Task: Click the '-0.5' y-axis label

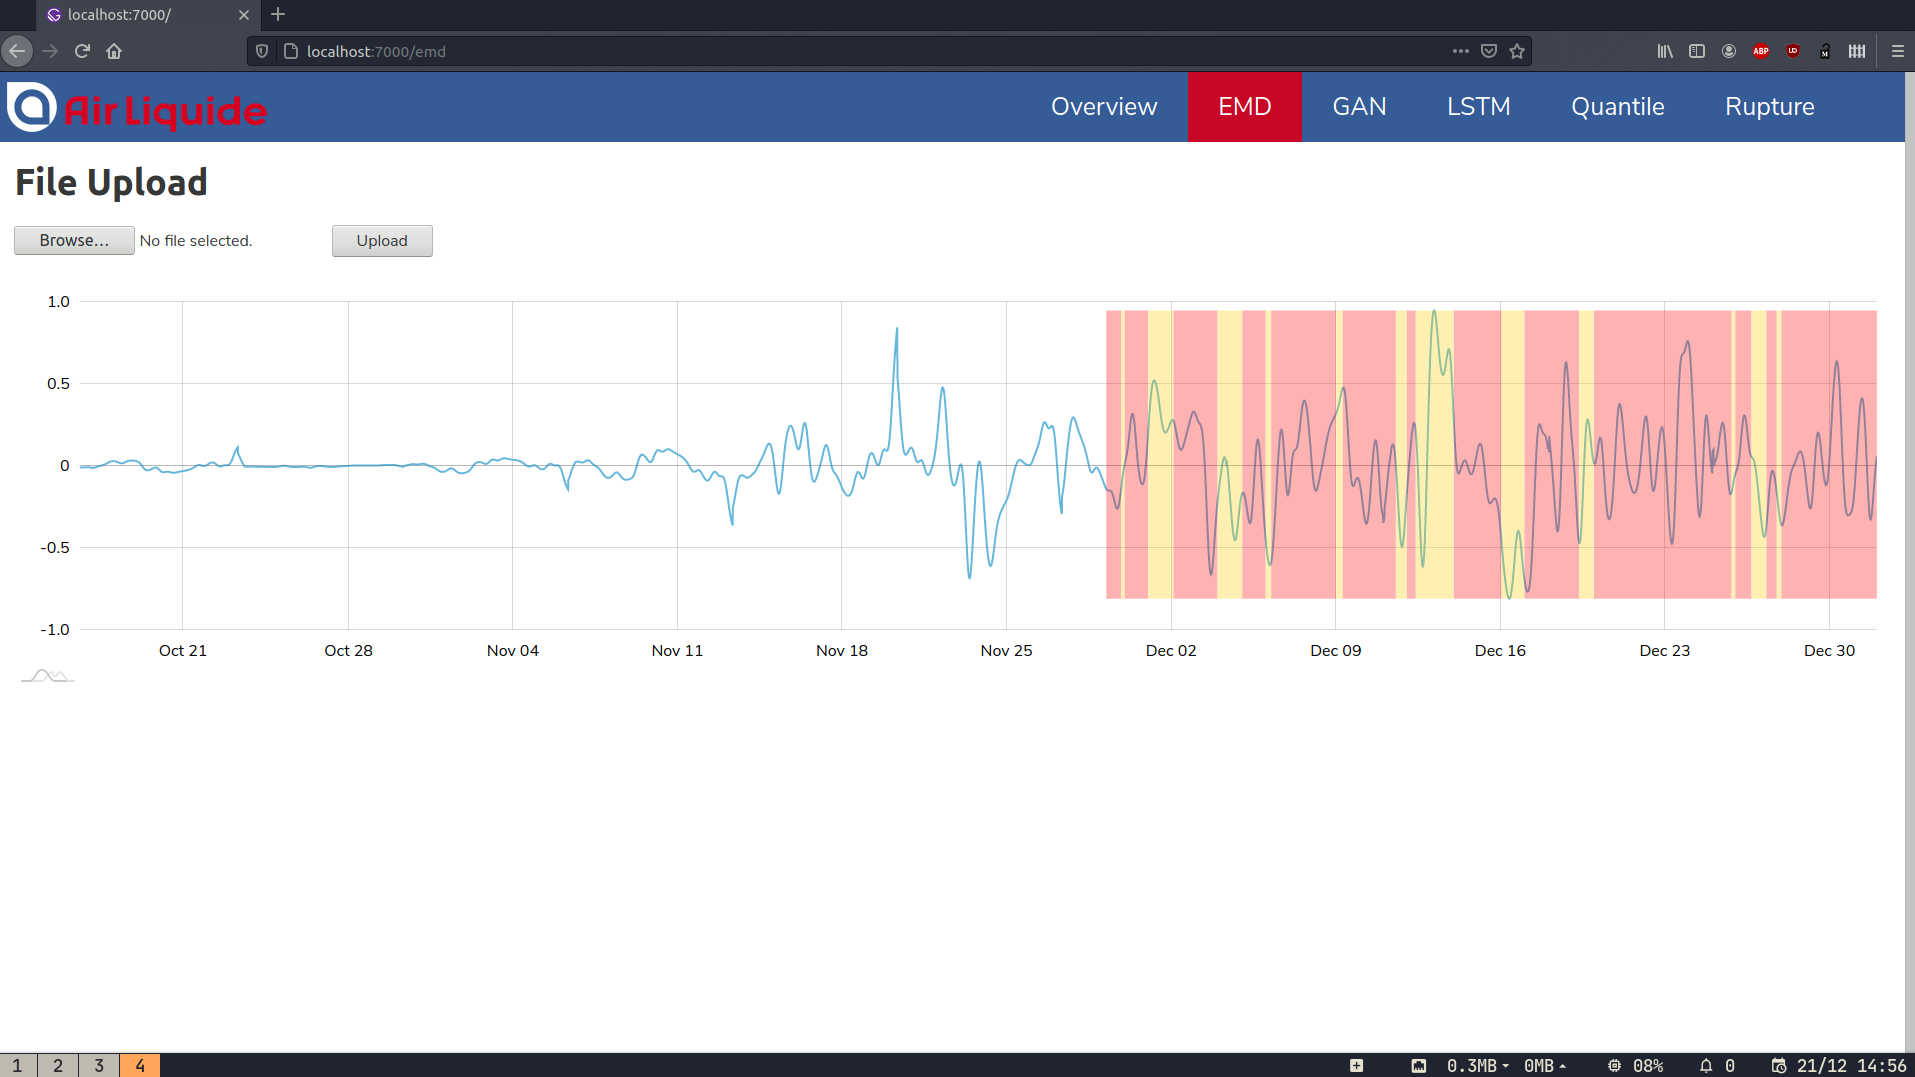Action: point(55,547)
